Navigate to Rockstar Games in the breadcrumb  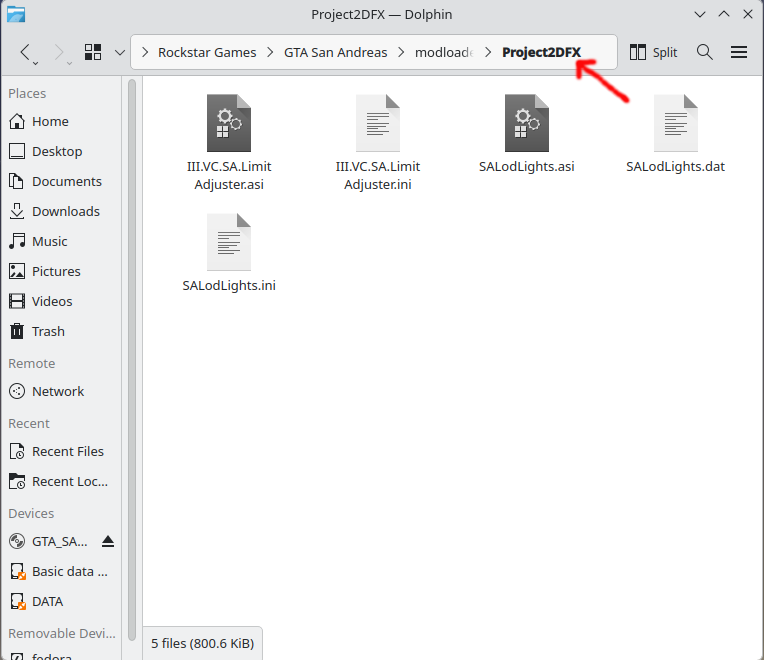207,52
